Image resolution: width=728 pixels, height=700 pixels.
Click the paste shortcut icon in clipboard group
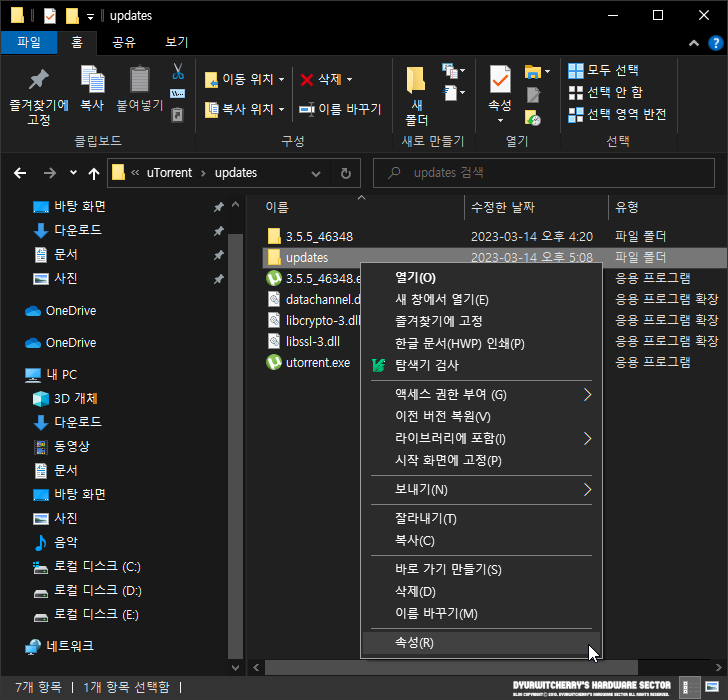pyautogui.click(x=178, y=115)
